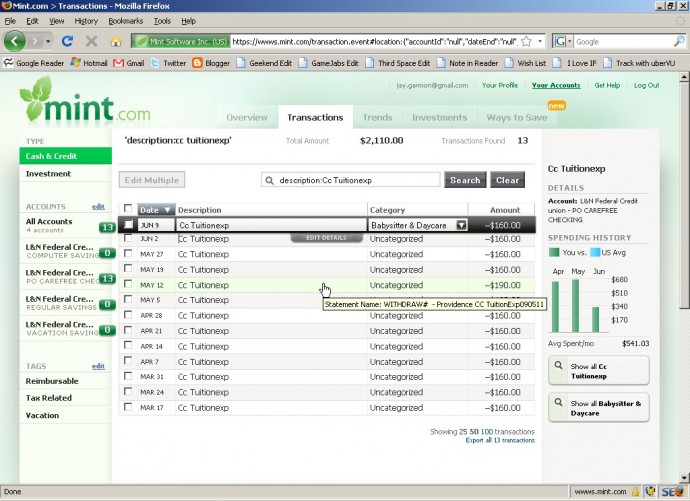Screen dimensions: 690x501
Task: Switch to the Trends tab
Action: click(x=377, y=117)
